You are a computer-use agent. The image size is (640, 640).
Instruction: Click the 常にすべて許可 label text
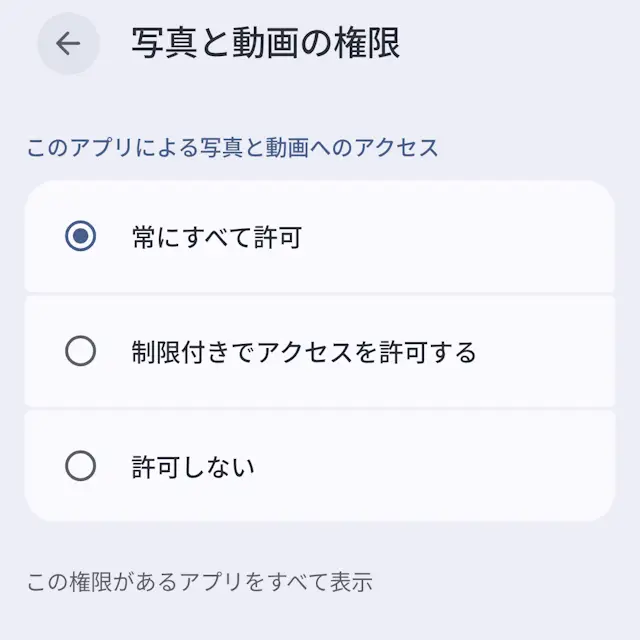216,237
